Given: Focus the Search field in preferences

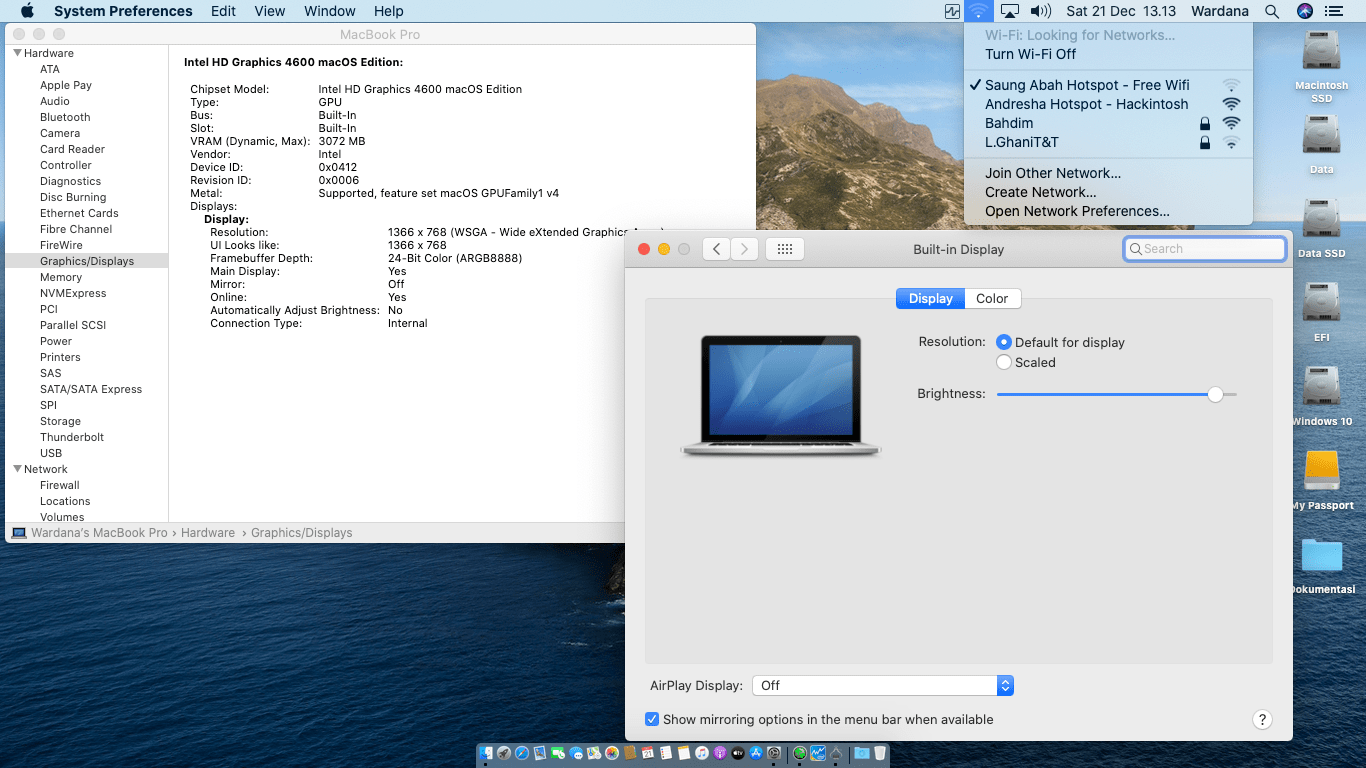Looking at the screenshot, I should click(x=1205, y=249).
